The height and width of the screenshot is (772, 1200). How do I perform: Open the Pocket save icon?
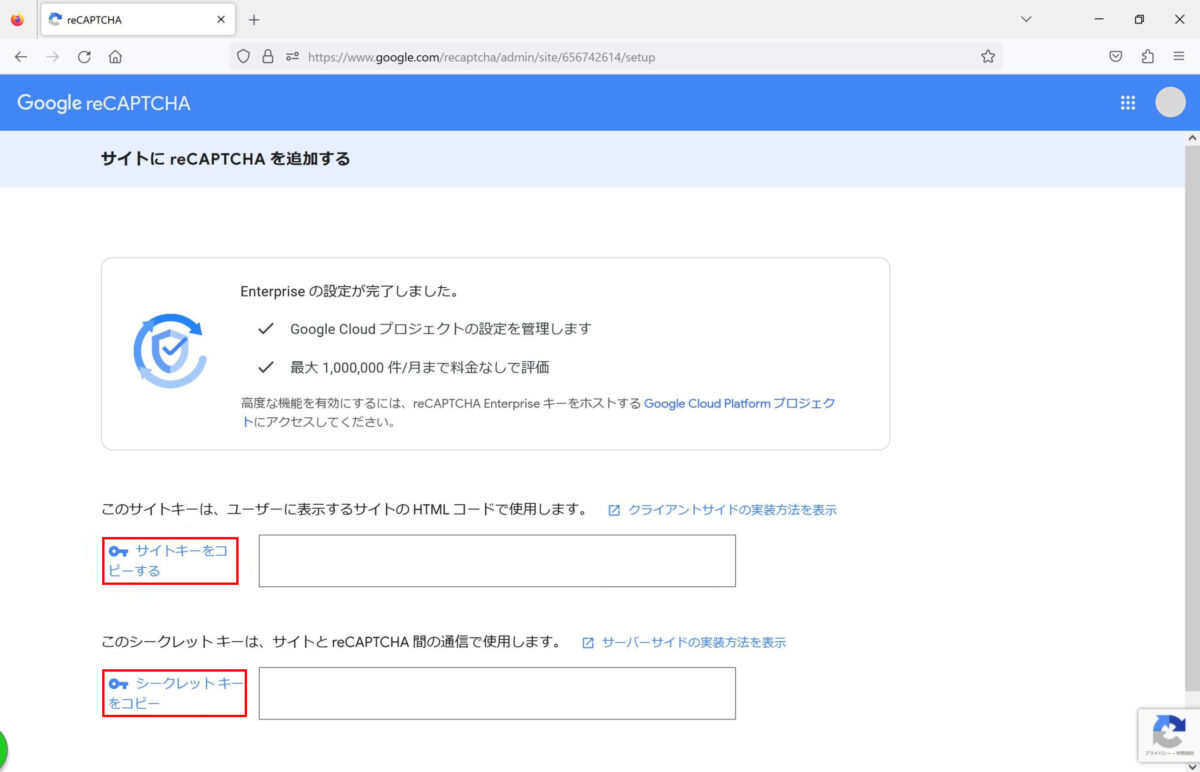1116,57
